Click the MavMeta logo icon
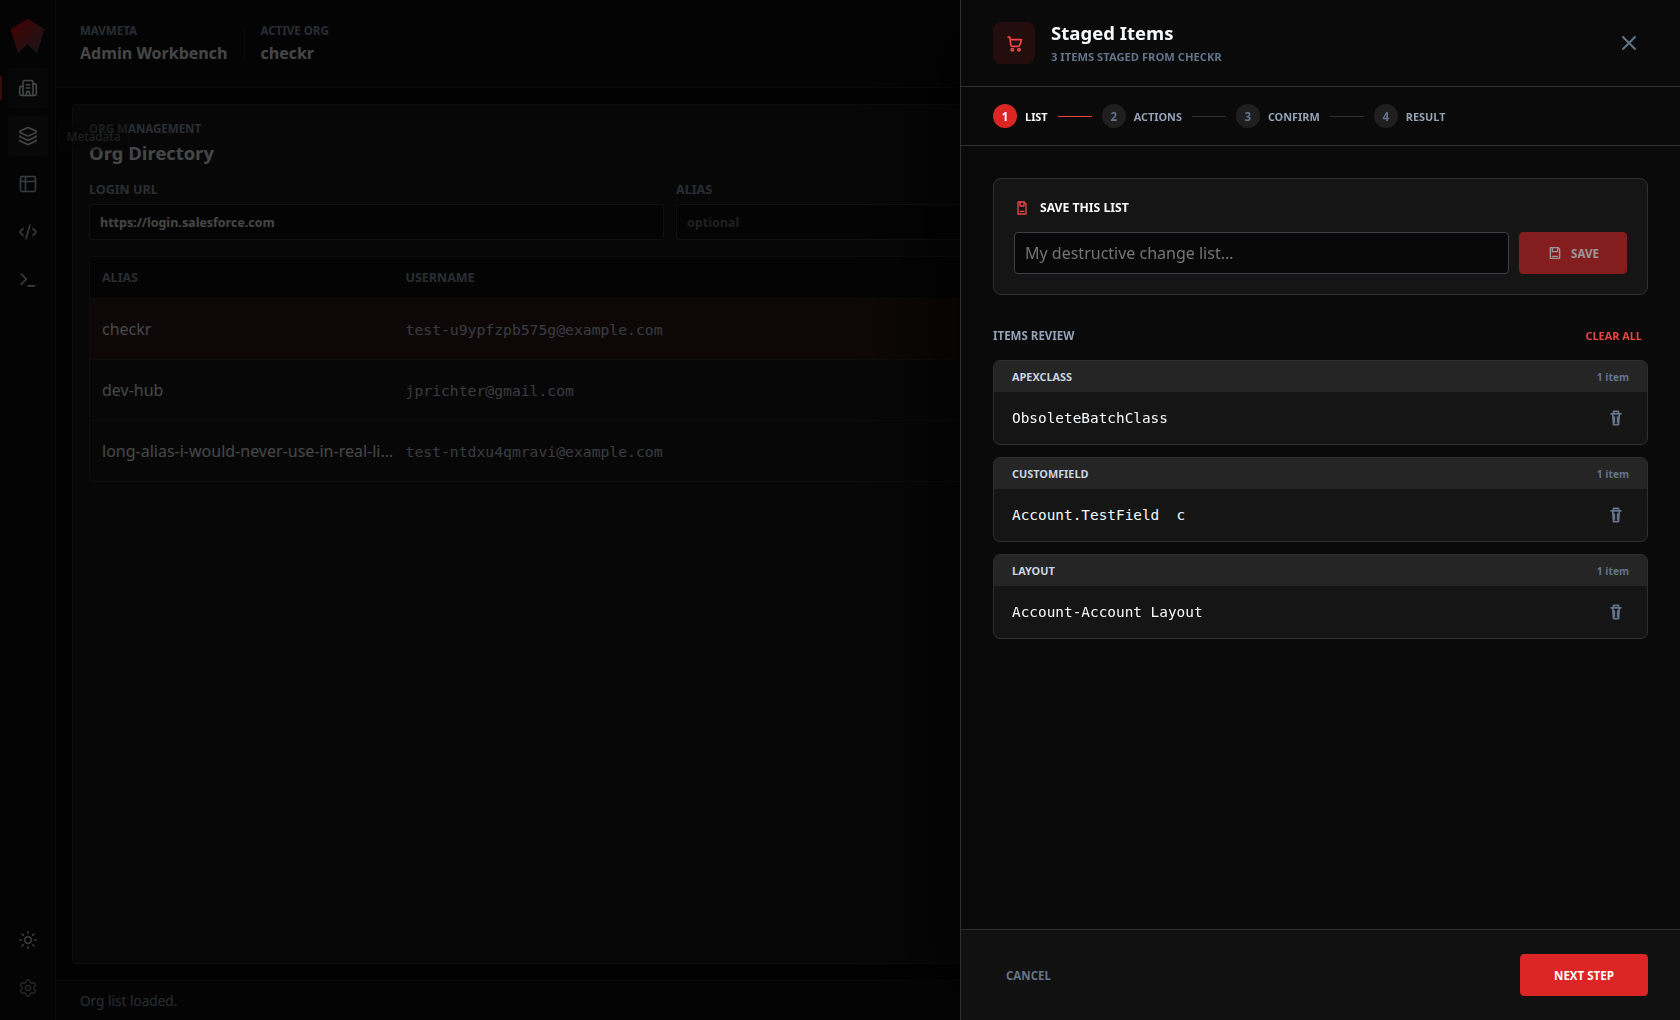1680x1020 pixels. tap(27, 36)
